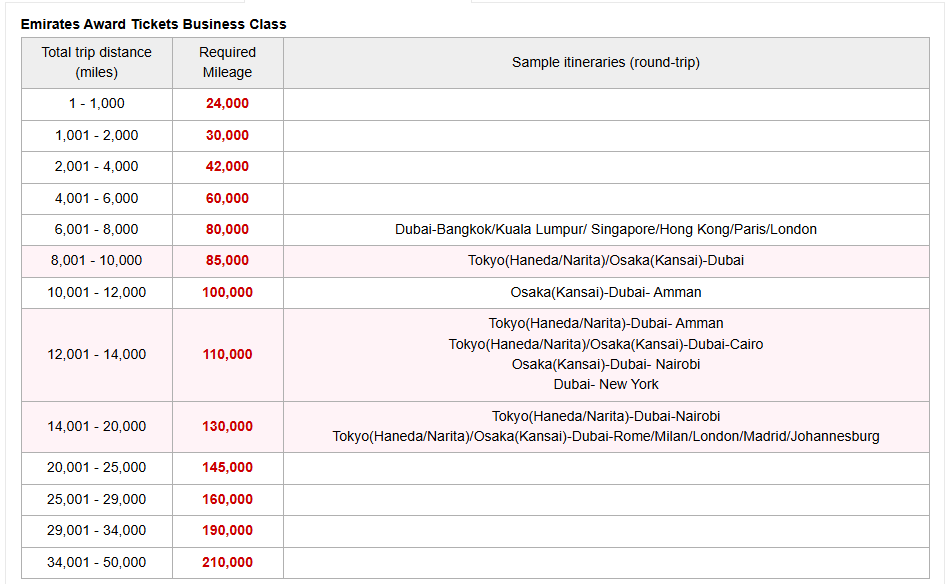
Task: Select the '8,001 - 10,000' distance cell
Action: [x=97, y=261]
